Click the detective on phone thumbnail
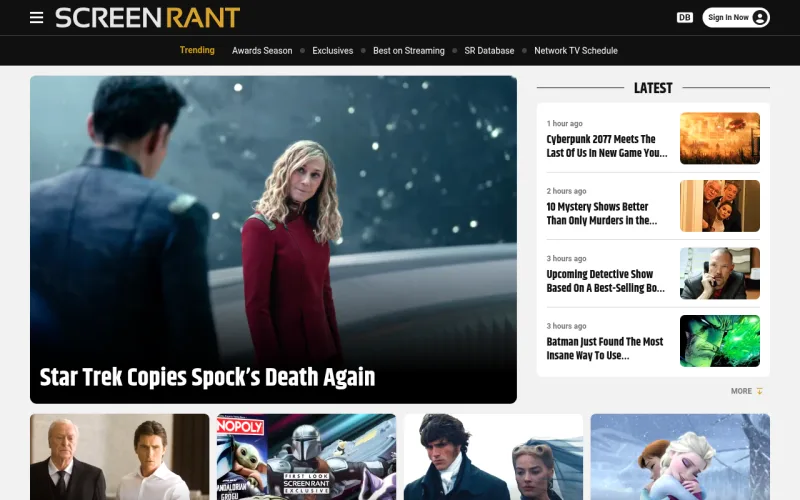Image resolution: width=800 pixels, height=500 pixels. (x=719, y=273)
